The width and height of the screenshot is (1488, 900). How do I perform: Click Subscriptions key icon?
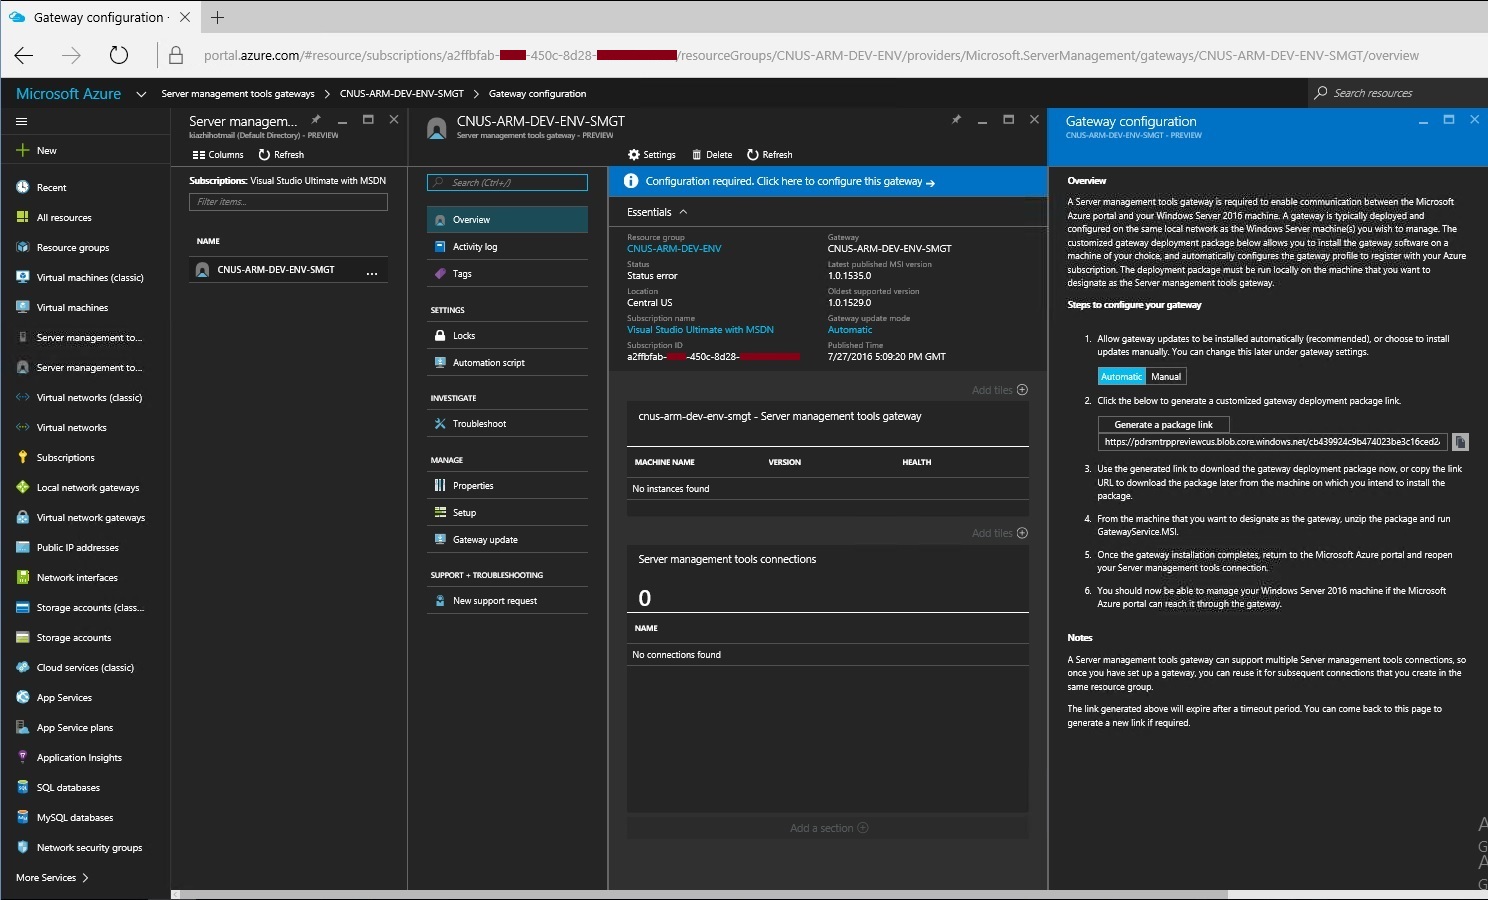pyautogui.click(x=22, y=457)
